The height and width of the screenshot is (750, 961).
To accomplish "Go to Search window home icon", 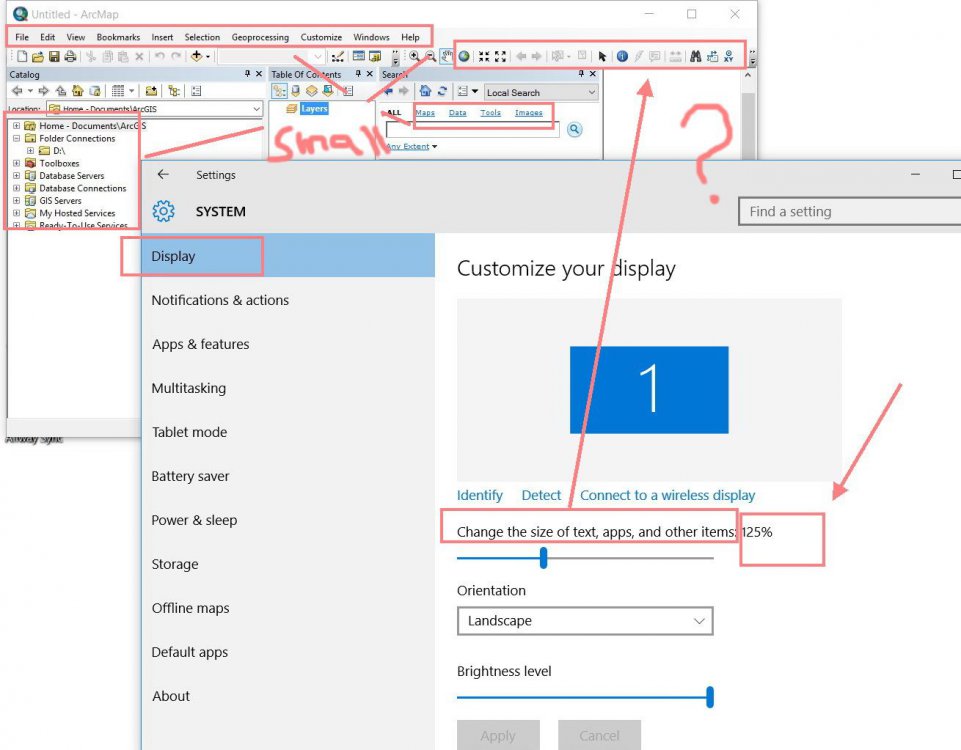I will (x=425, y=91).
